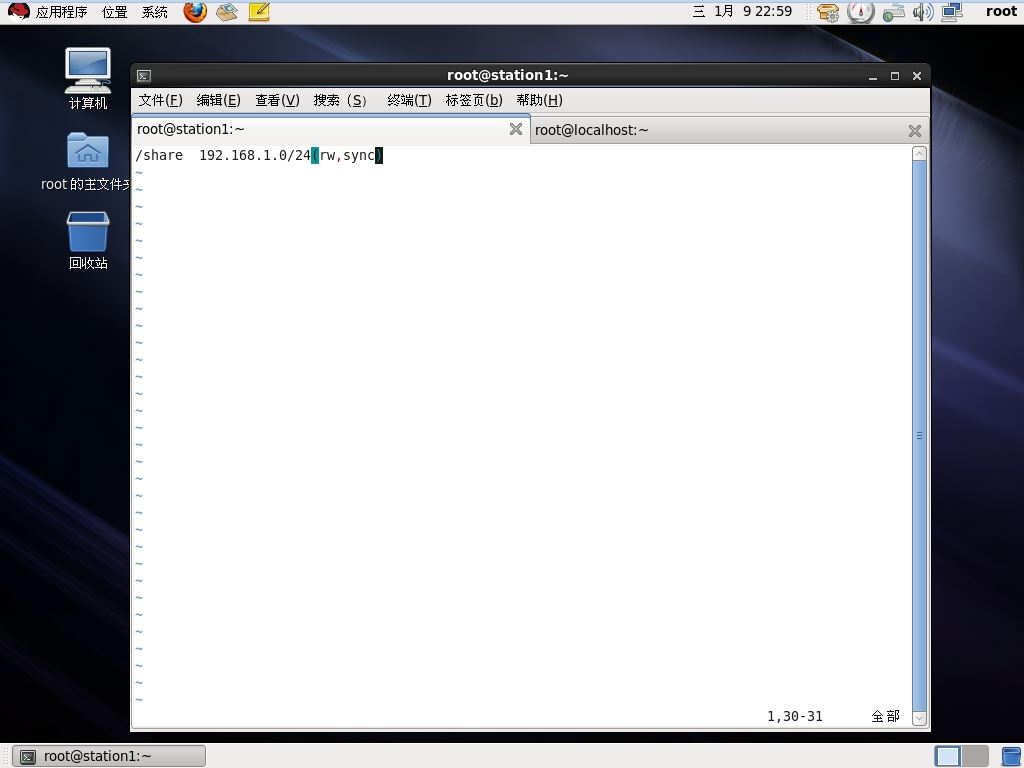Click the network devices tray icon

(893, 12)
